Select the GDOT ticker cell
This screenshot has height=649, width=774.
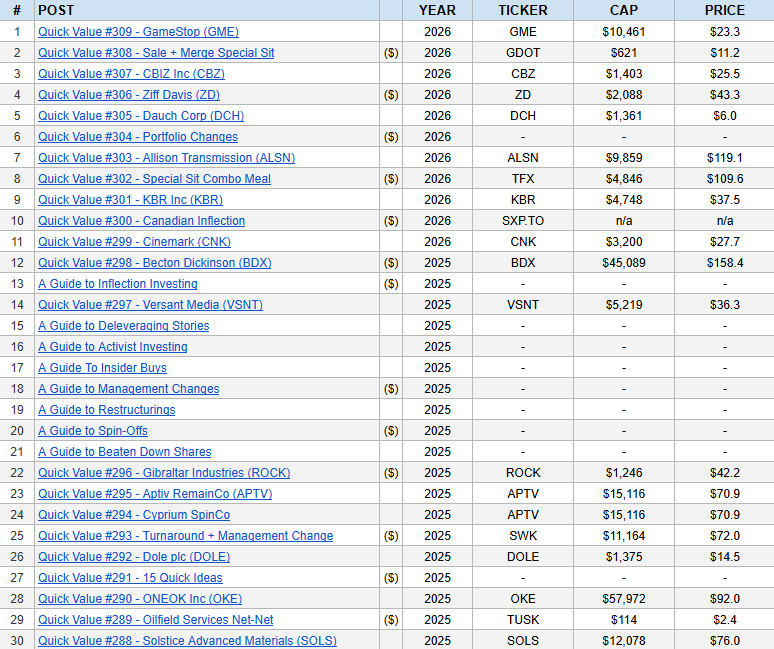coord(523,53)
